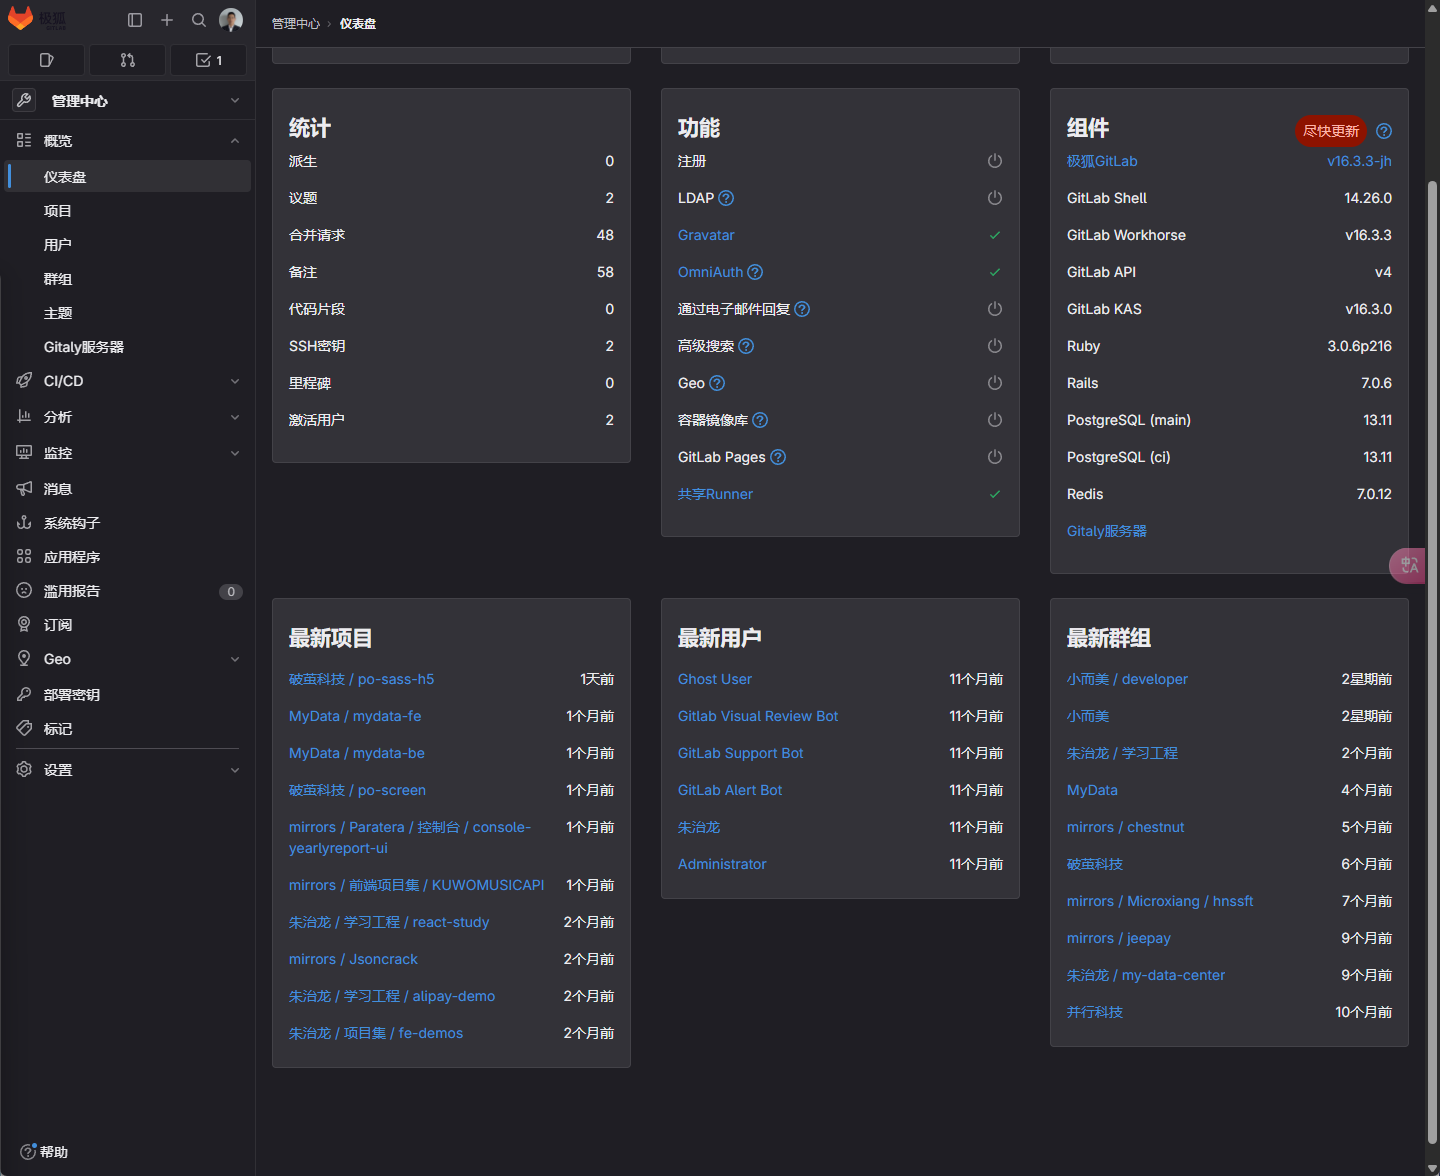Open assigned issues shortcut icon
The height and width of the screenshot is (1176, 1440).
click(x=46, y=60)
